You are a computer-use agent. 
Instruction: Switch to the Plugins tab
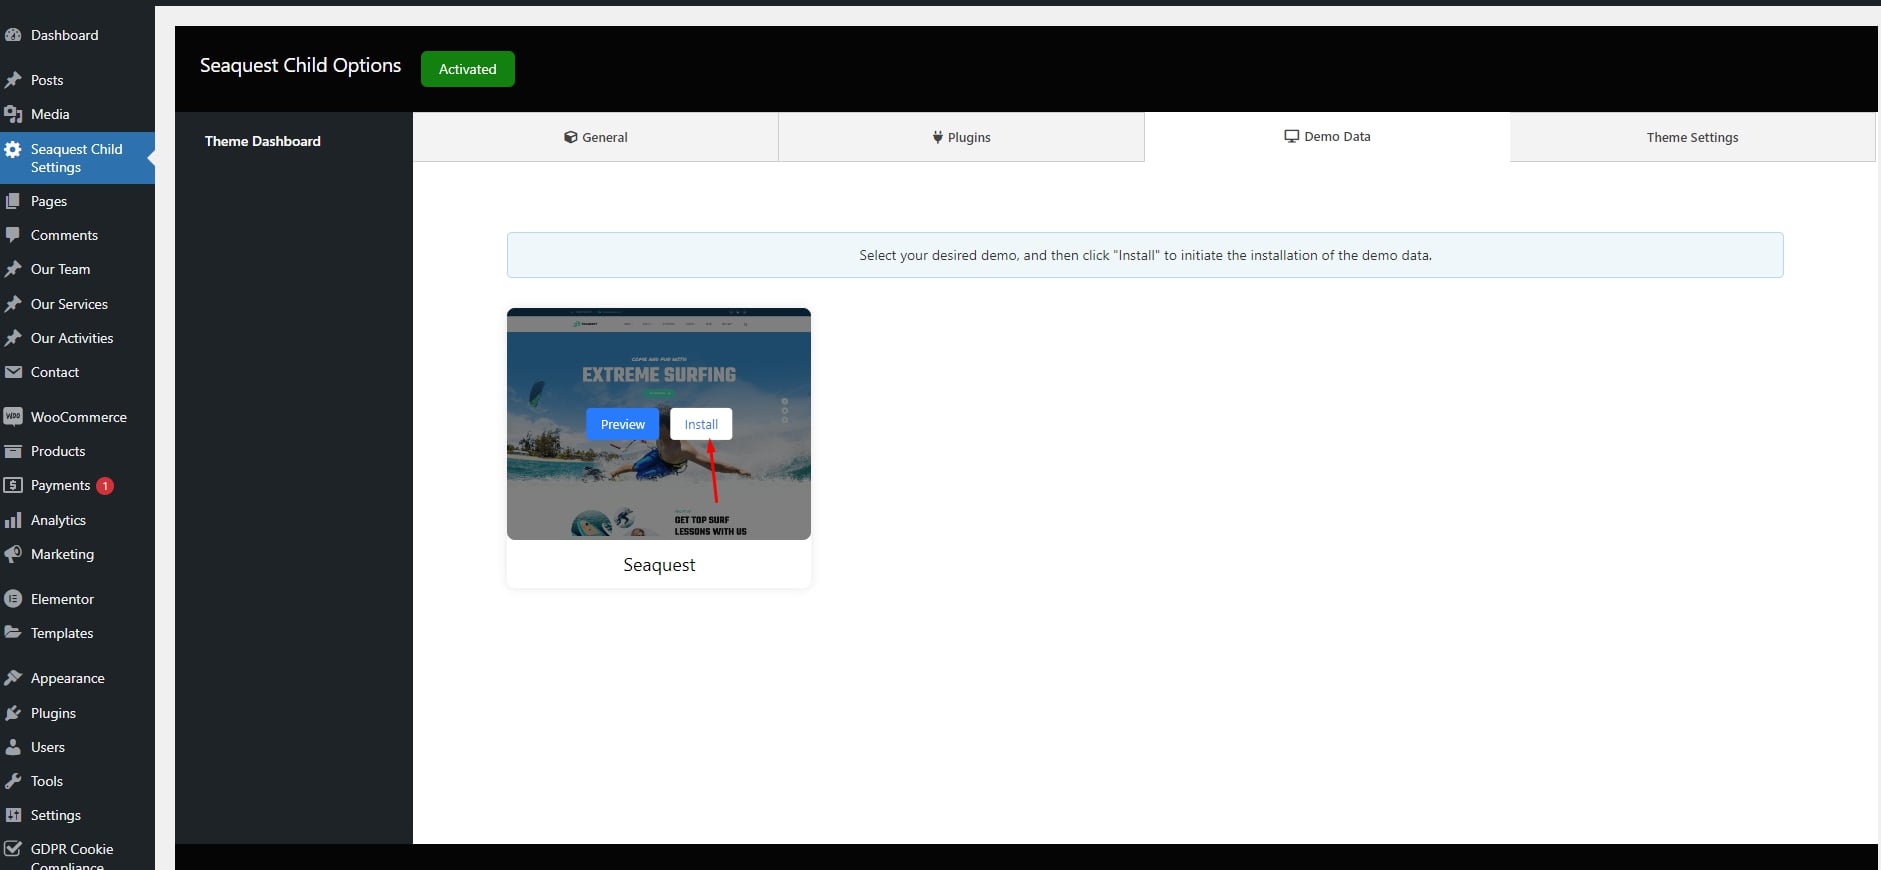click(x=961, y=137)
